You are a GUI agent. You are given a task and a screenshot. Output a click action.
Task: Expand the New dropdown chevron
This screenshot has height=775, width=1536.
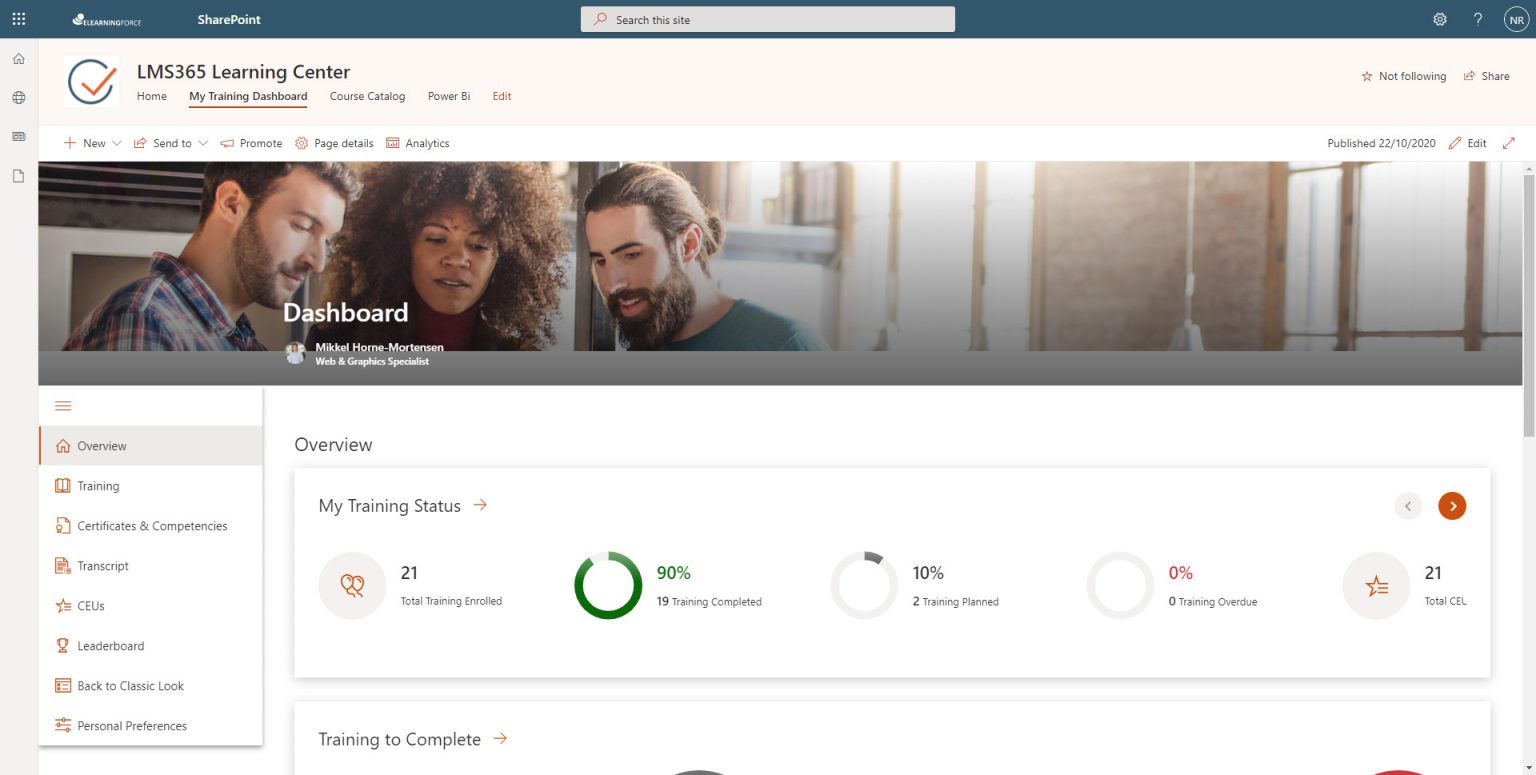click(117, 143)
